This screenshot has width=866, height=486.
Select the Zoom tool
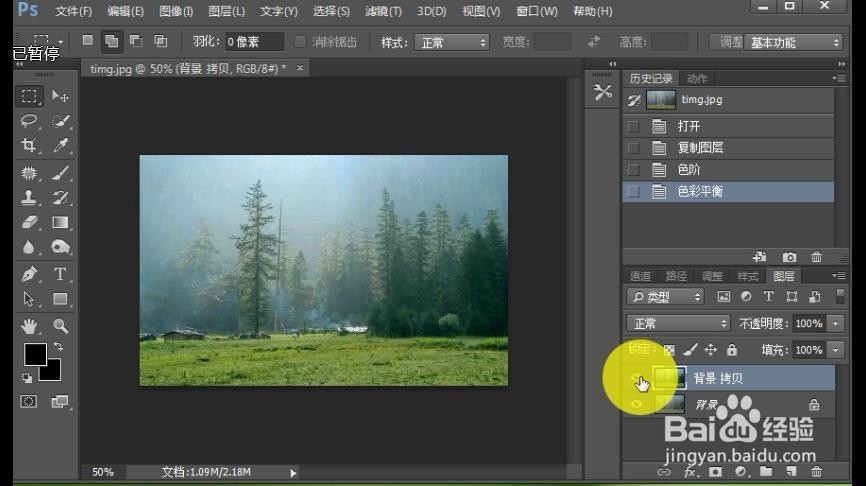click(60, 326)
